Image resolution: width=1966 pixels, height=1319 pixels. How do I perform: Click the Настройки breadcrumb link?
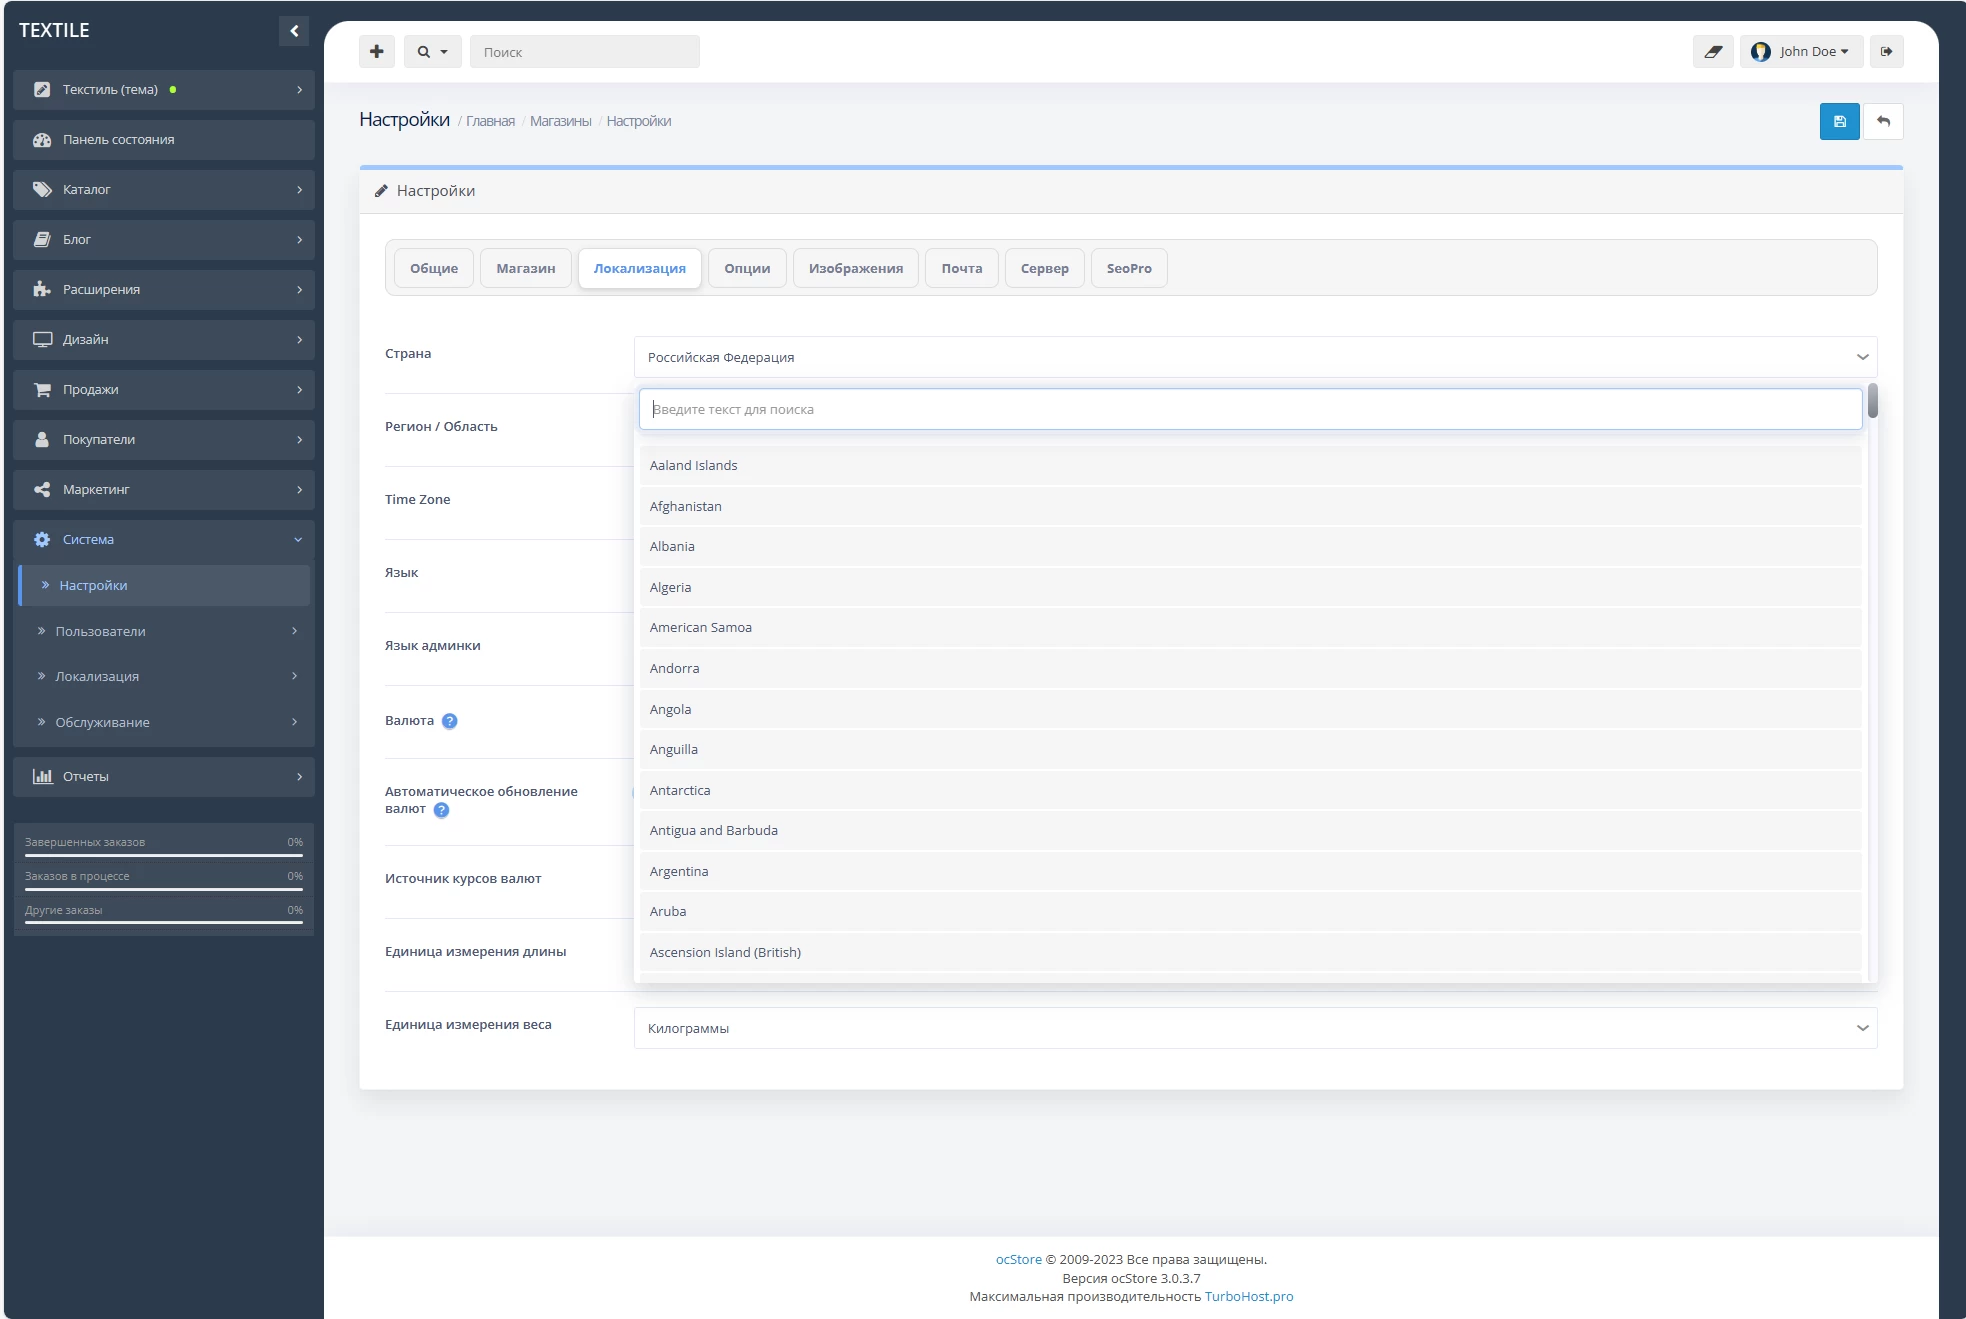638,121
